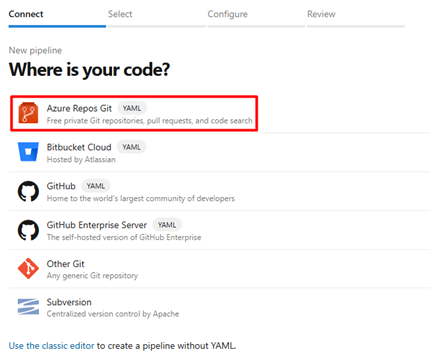Click the YAML badge beside Azure Repos Git
The height and width of the screenshot is (362, 435).
[132, 108]
